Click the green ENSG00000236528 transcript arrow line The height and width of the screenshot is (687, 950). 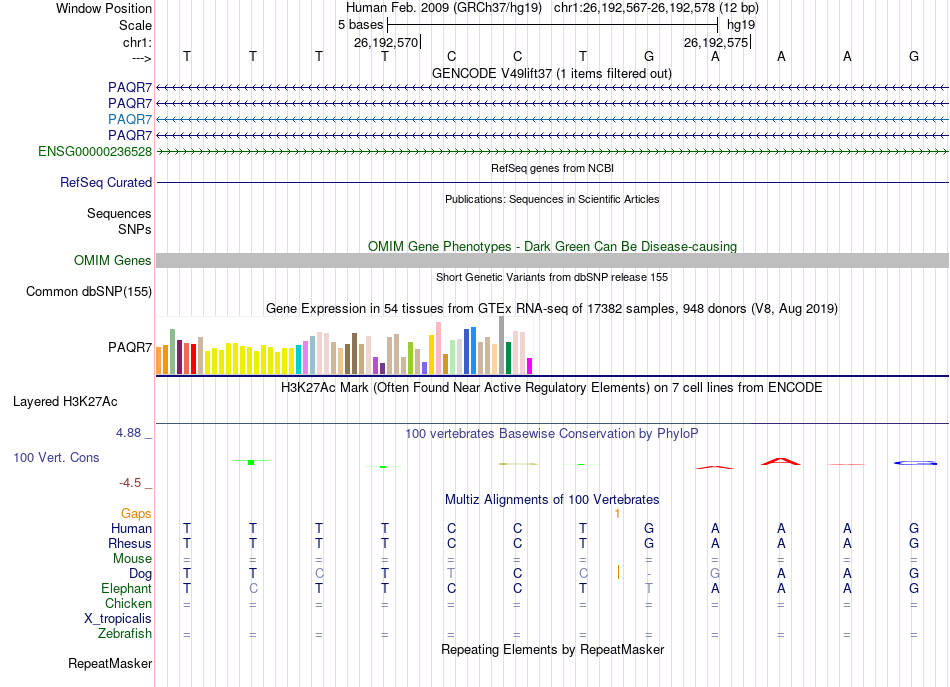click(552, 151)
